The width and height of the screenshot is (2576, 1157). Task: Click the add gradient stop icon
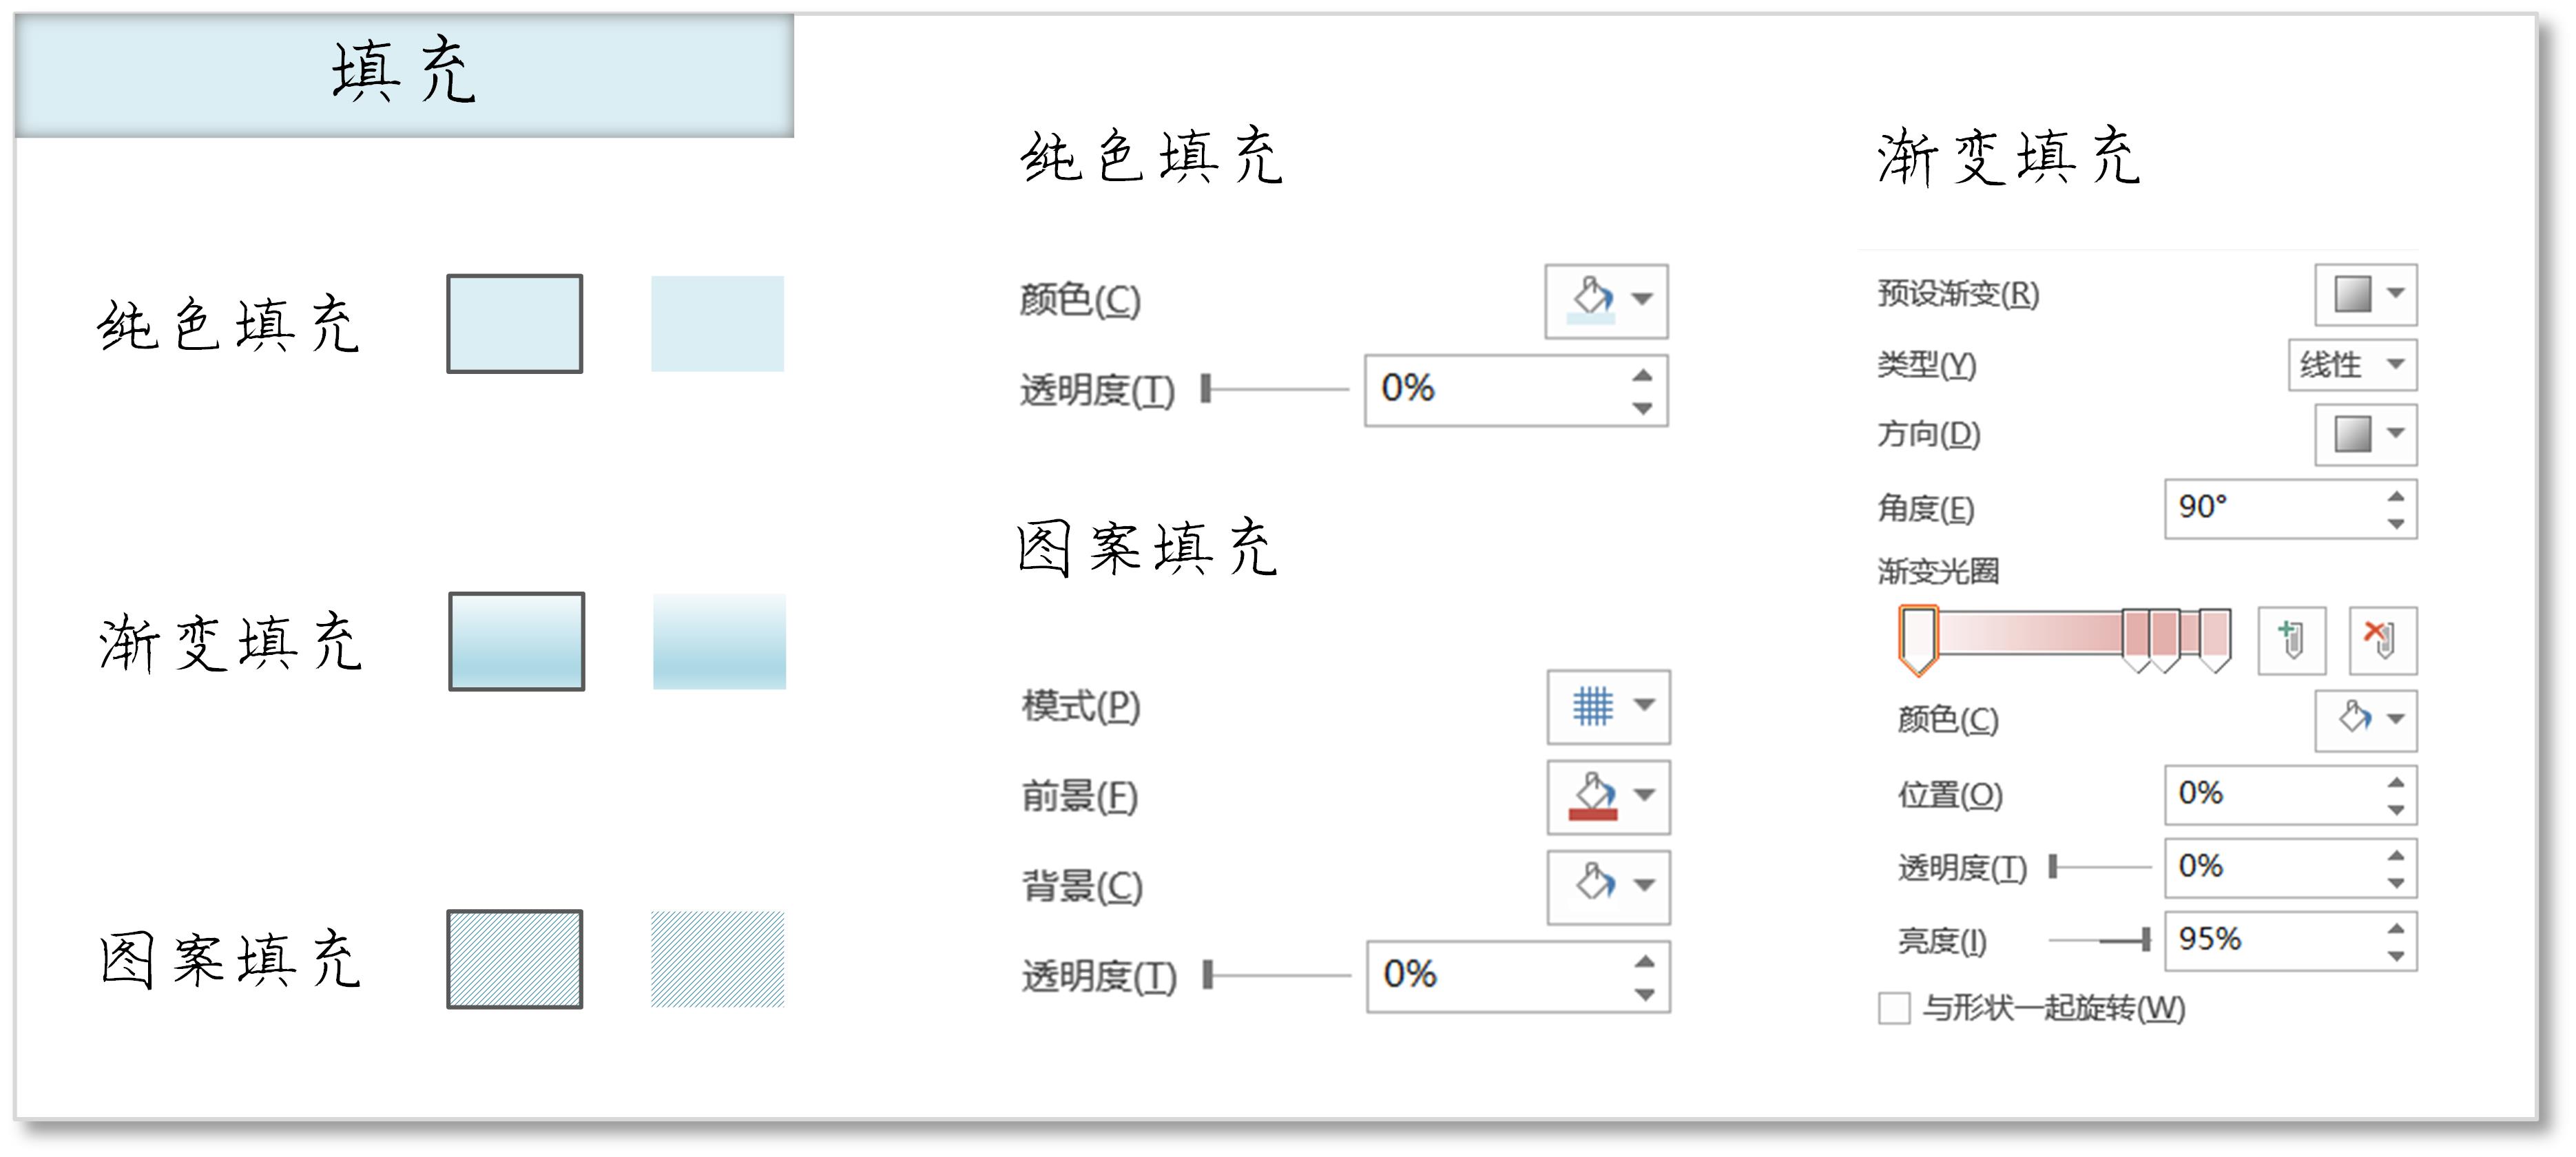[2291, 640]
